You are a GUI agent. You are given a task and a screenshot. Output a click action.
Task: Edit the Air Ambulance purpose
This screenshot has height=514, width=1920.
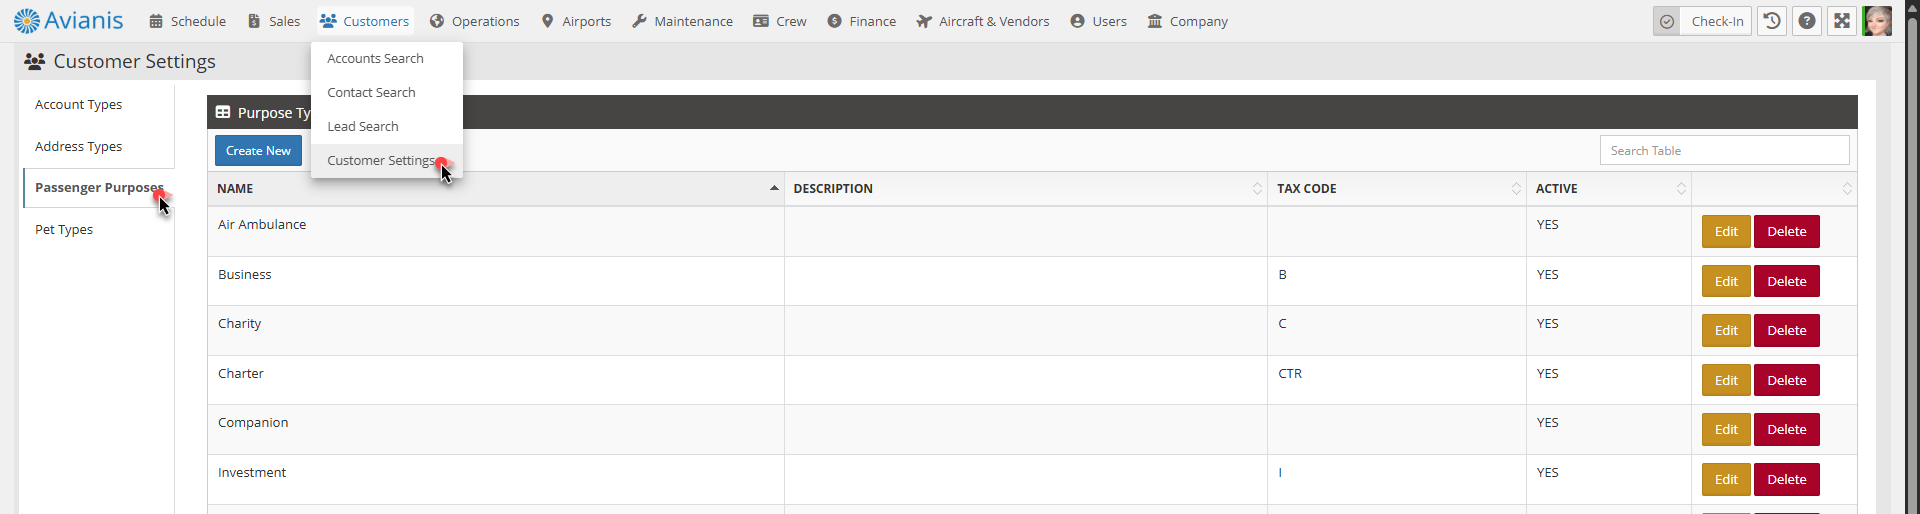pos(1726,231)
